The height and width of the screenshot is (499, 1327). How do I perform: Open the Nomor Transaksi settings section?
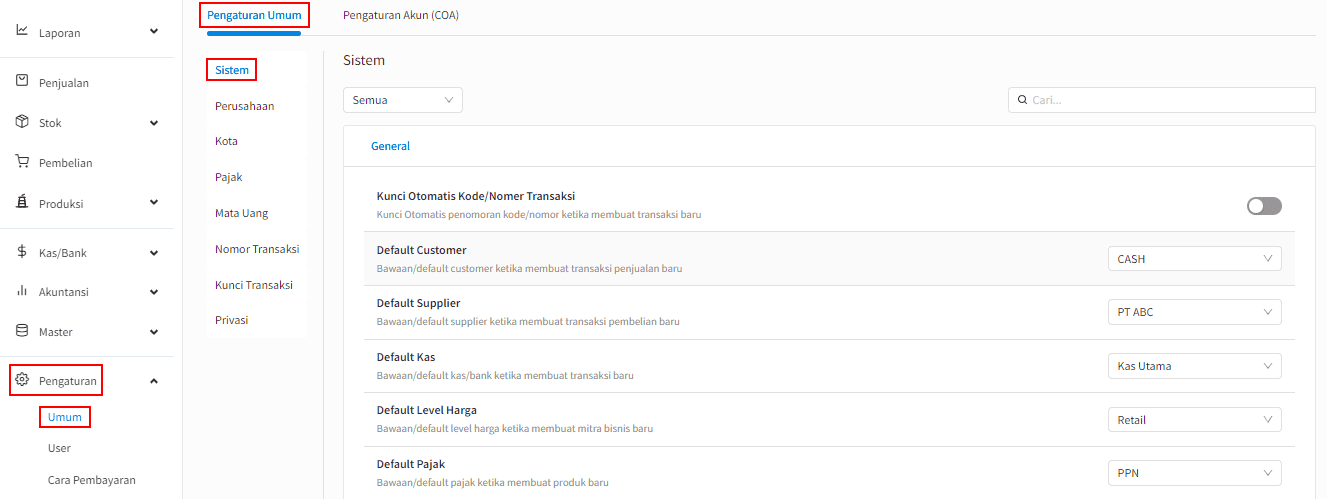coord(257,249)
